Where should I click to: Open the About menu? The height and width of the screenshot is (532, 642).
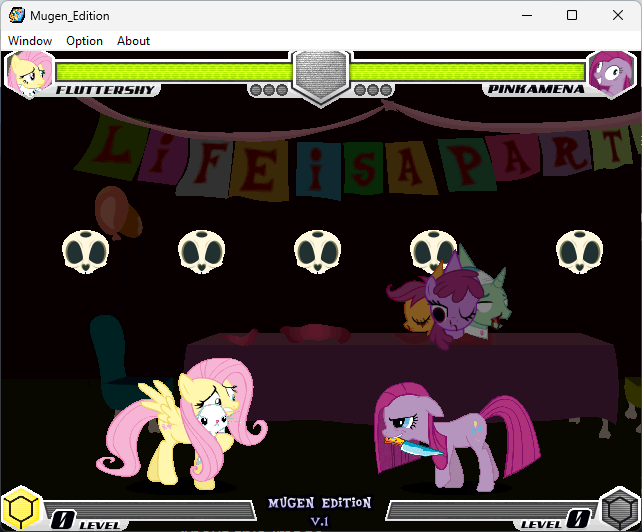[133, 41]
